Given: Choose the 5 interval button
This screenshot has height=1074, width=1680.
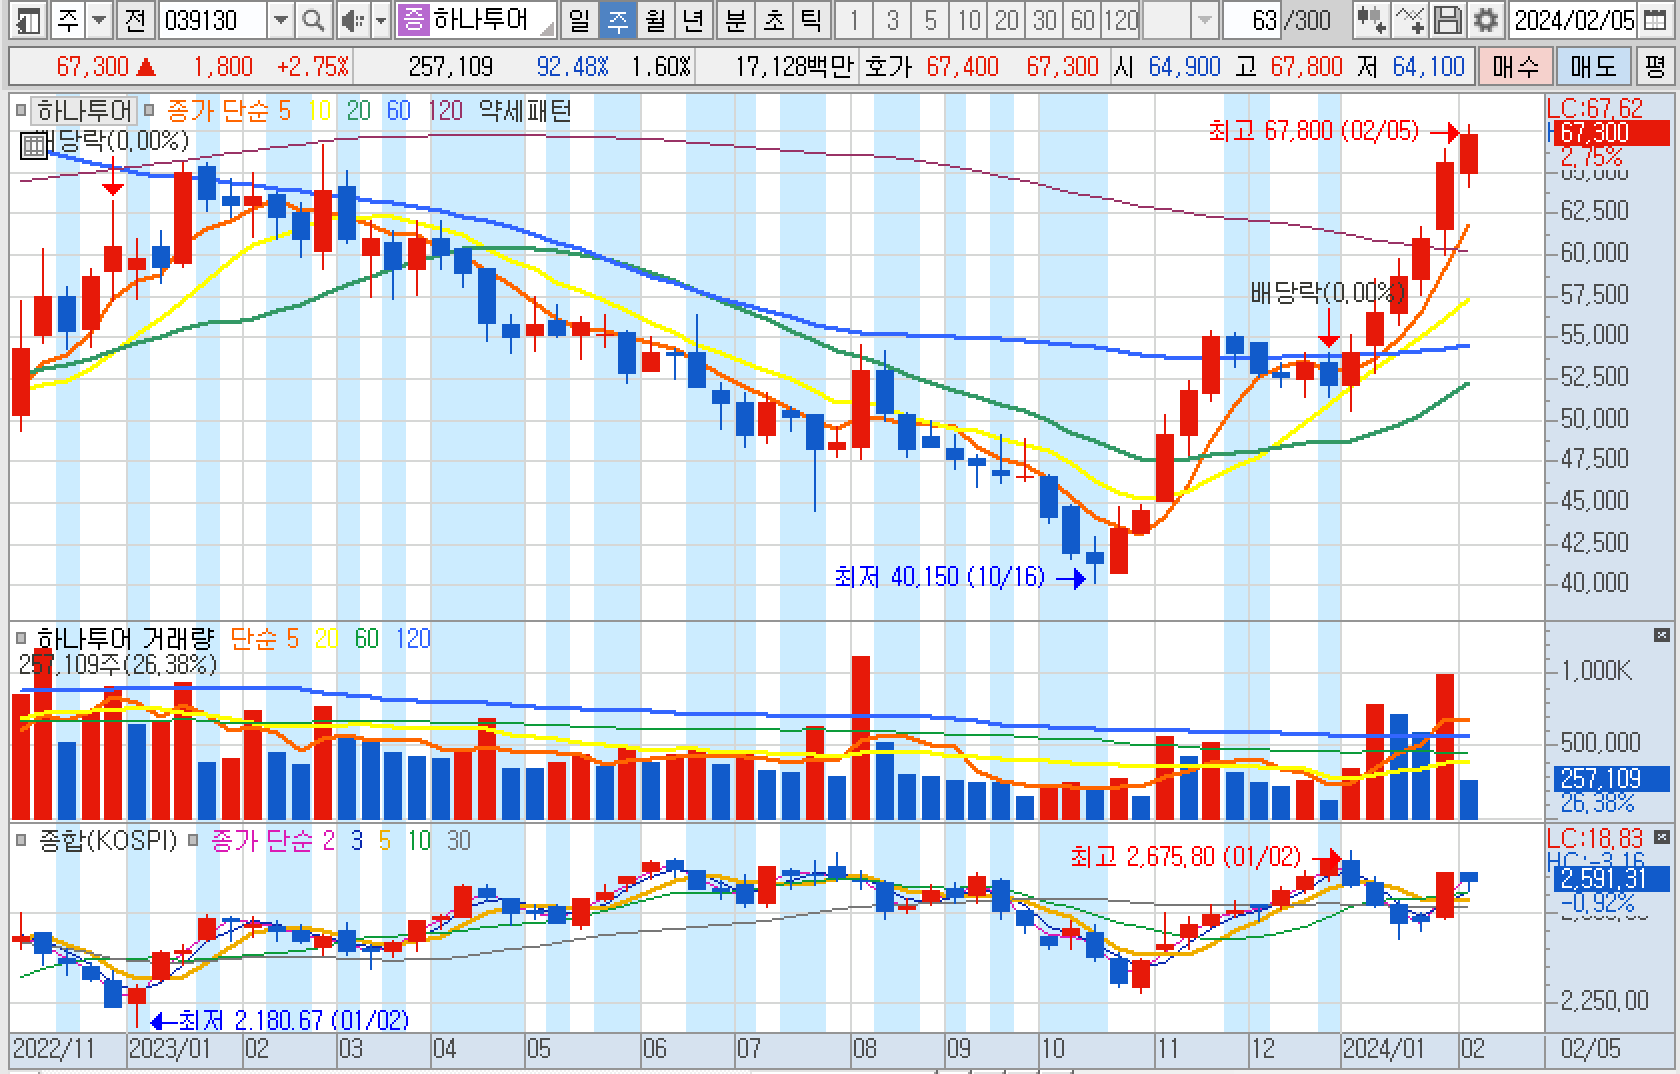Looking at the screenshot, I should click(931, 20).
